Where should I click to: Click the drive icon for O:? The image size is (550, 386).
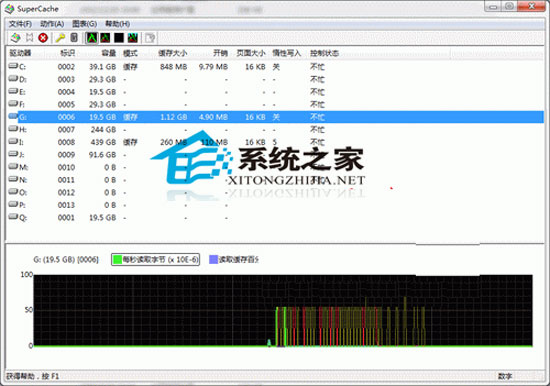(x=13, y=192)
